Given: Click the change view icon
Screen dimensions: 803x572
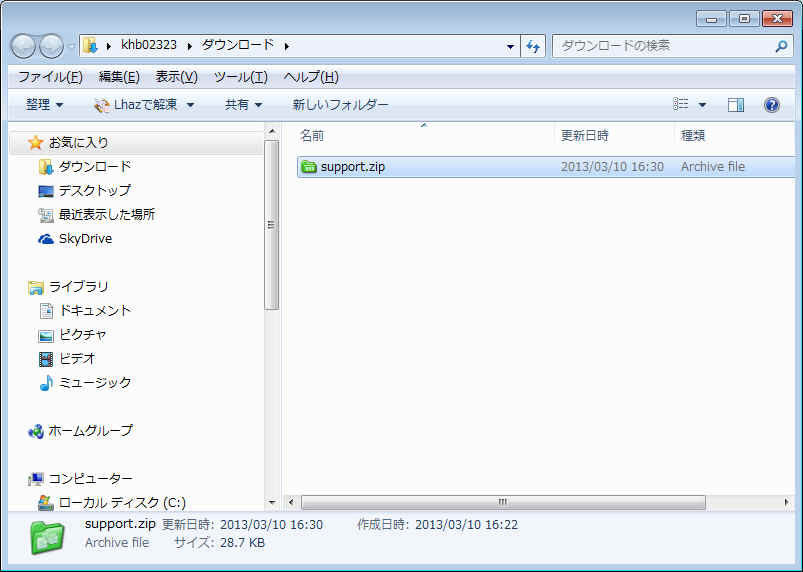Looking at the screenshot, I should point(681,105).
